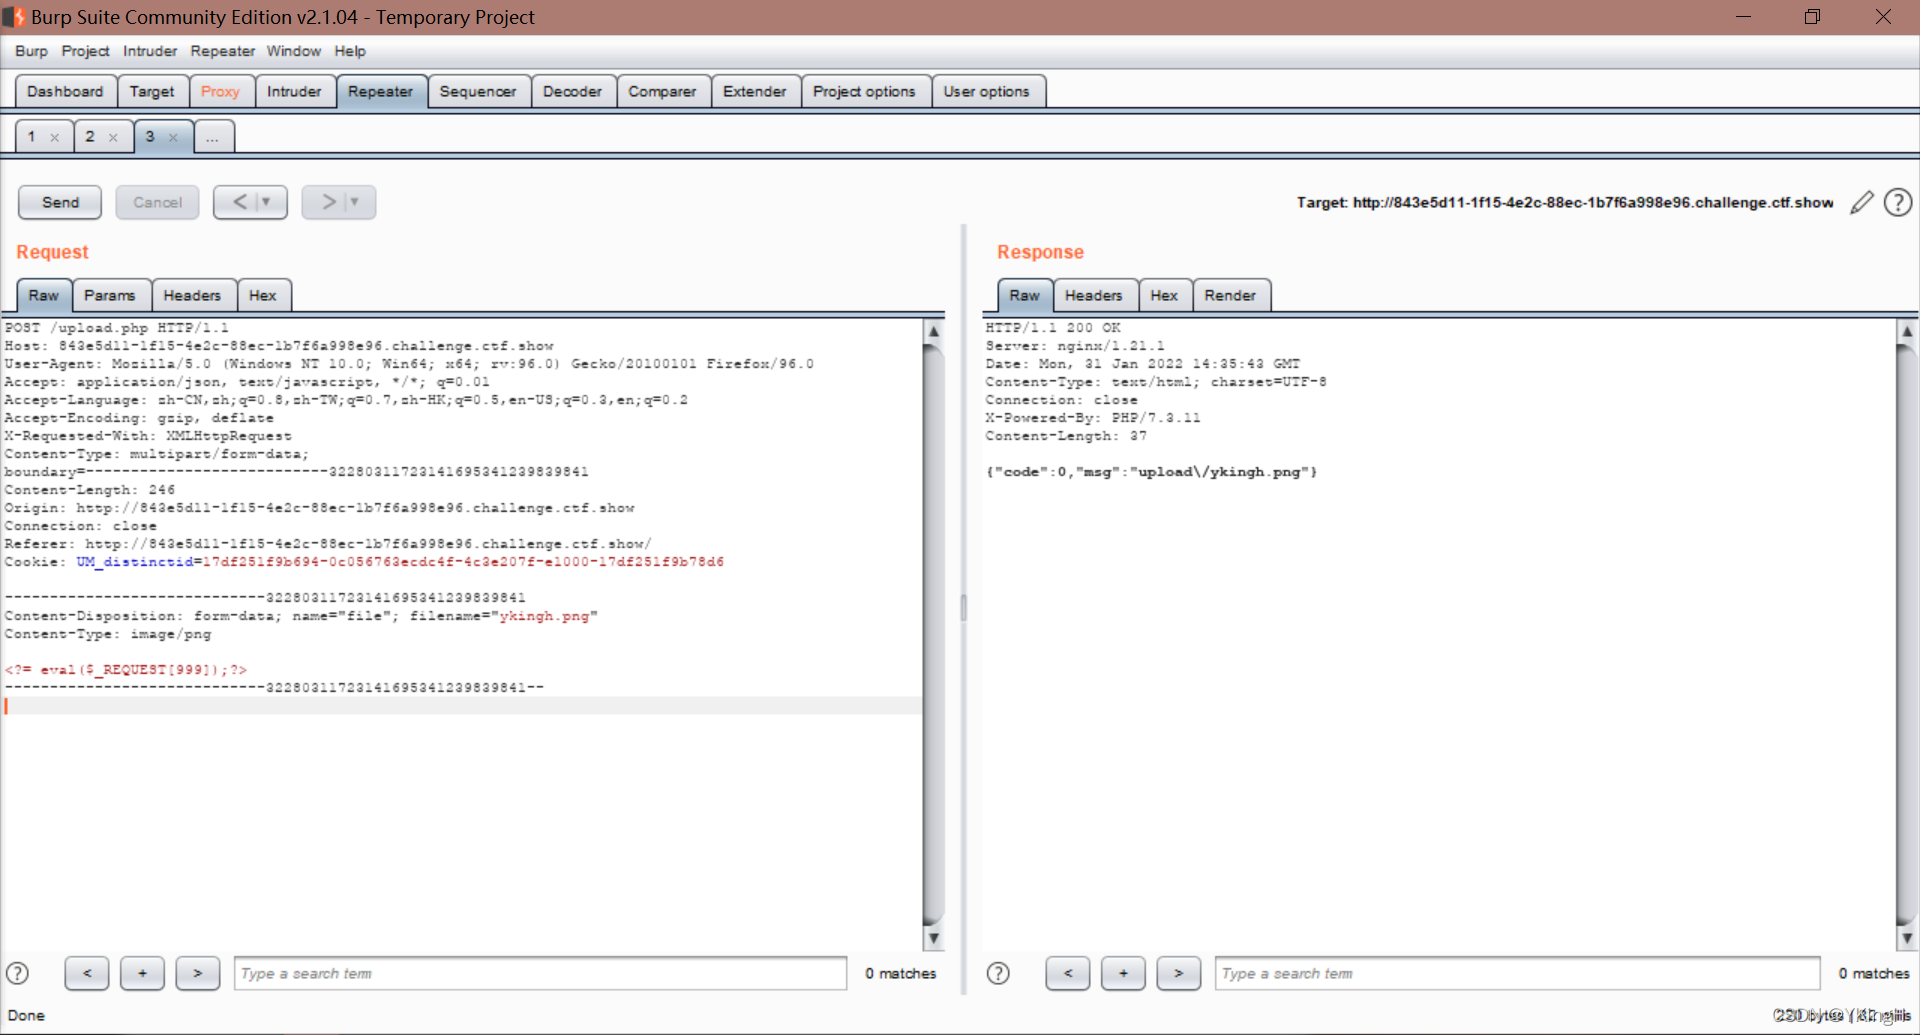This screenshot has width=1920, height=1035.
Task: Switch to the Proxy tab
Action: [x=220, y=91]
